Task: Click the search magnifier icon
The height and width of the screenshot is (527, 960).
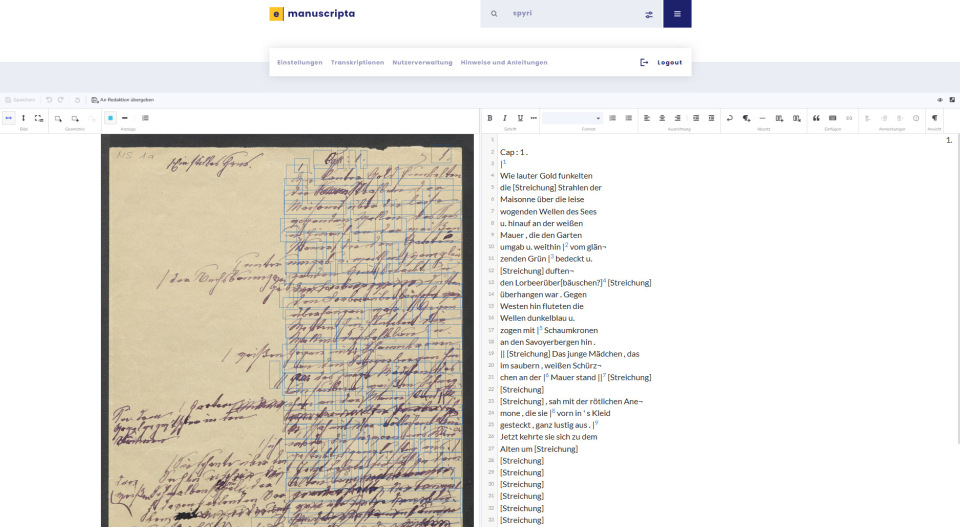Action: pyautogui.click(x=494, y=13)
